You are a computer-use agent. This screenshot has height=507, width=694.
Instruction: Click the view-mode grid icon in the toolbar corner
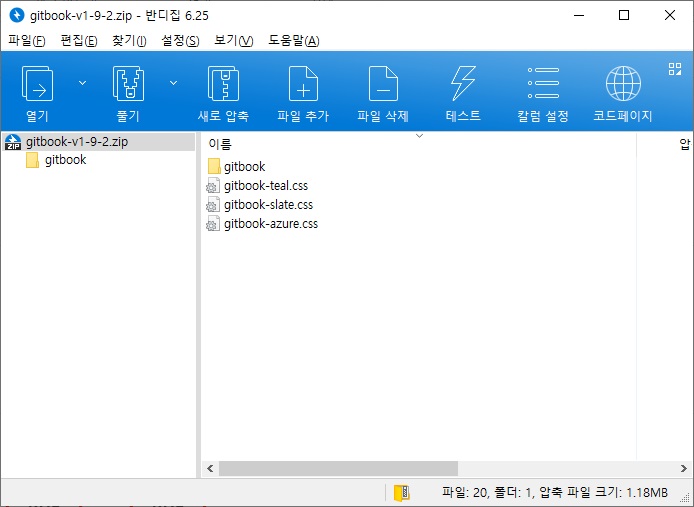click(675, 69)
